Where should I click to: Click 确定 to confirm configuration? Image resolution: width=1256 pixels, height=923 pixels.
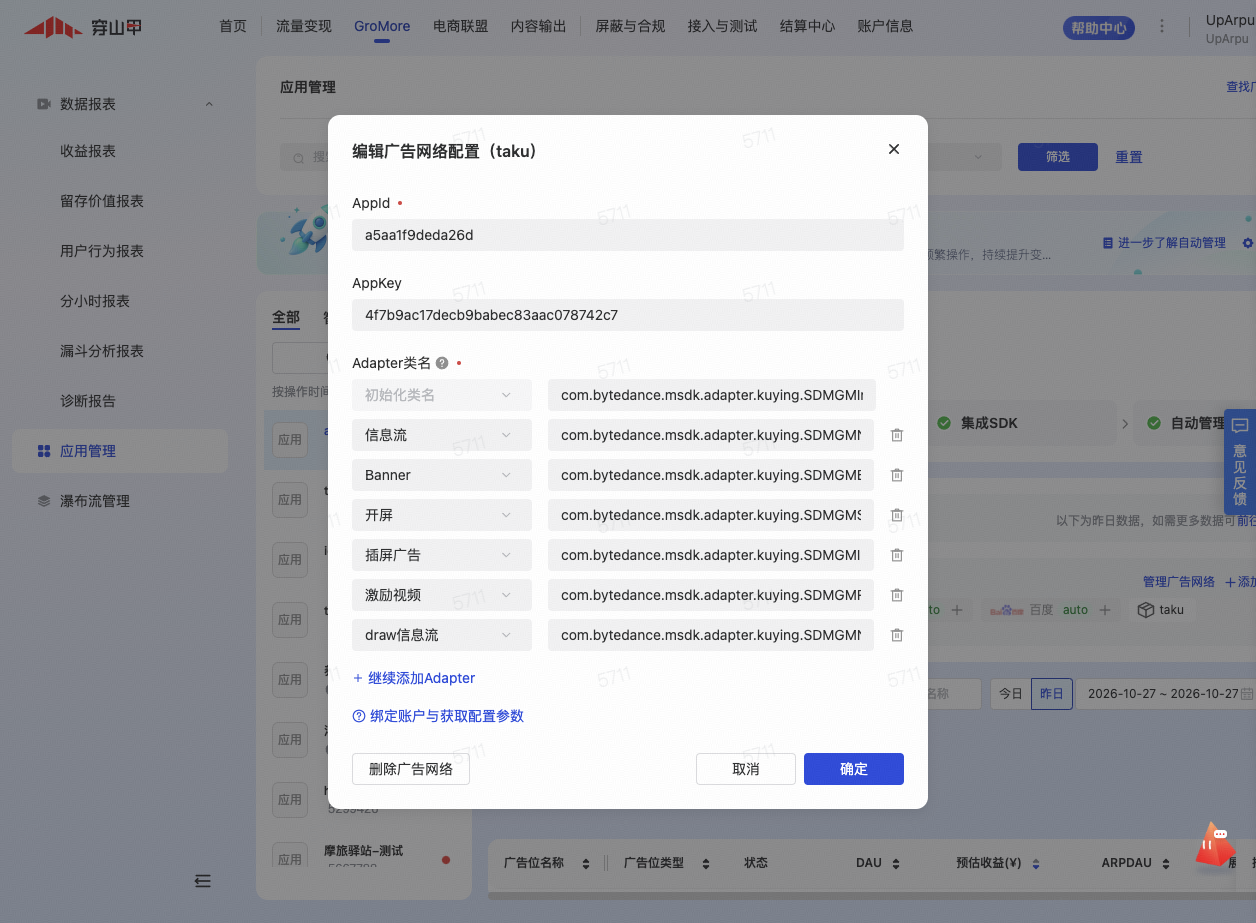(854, 769)
